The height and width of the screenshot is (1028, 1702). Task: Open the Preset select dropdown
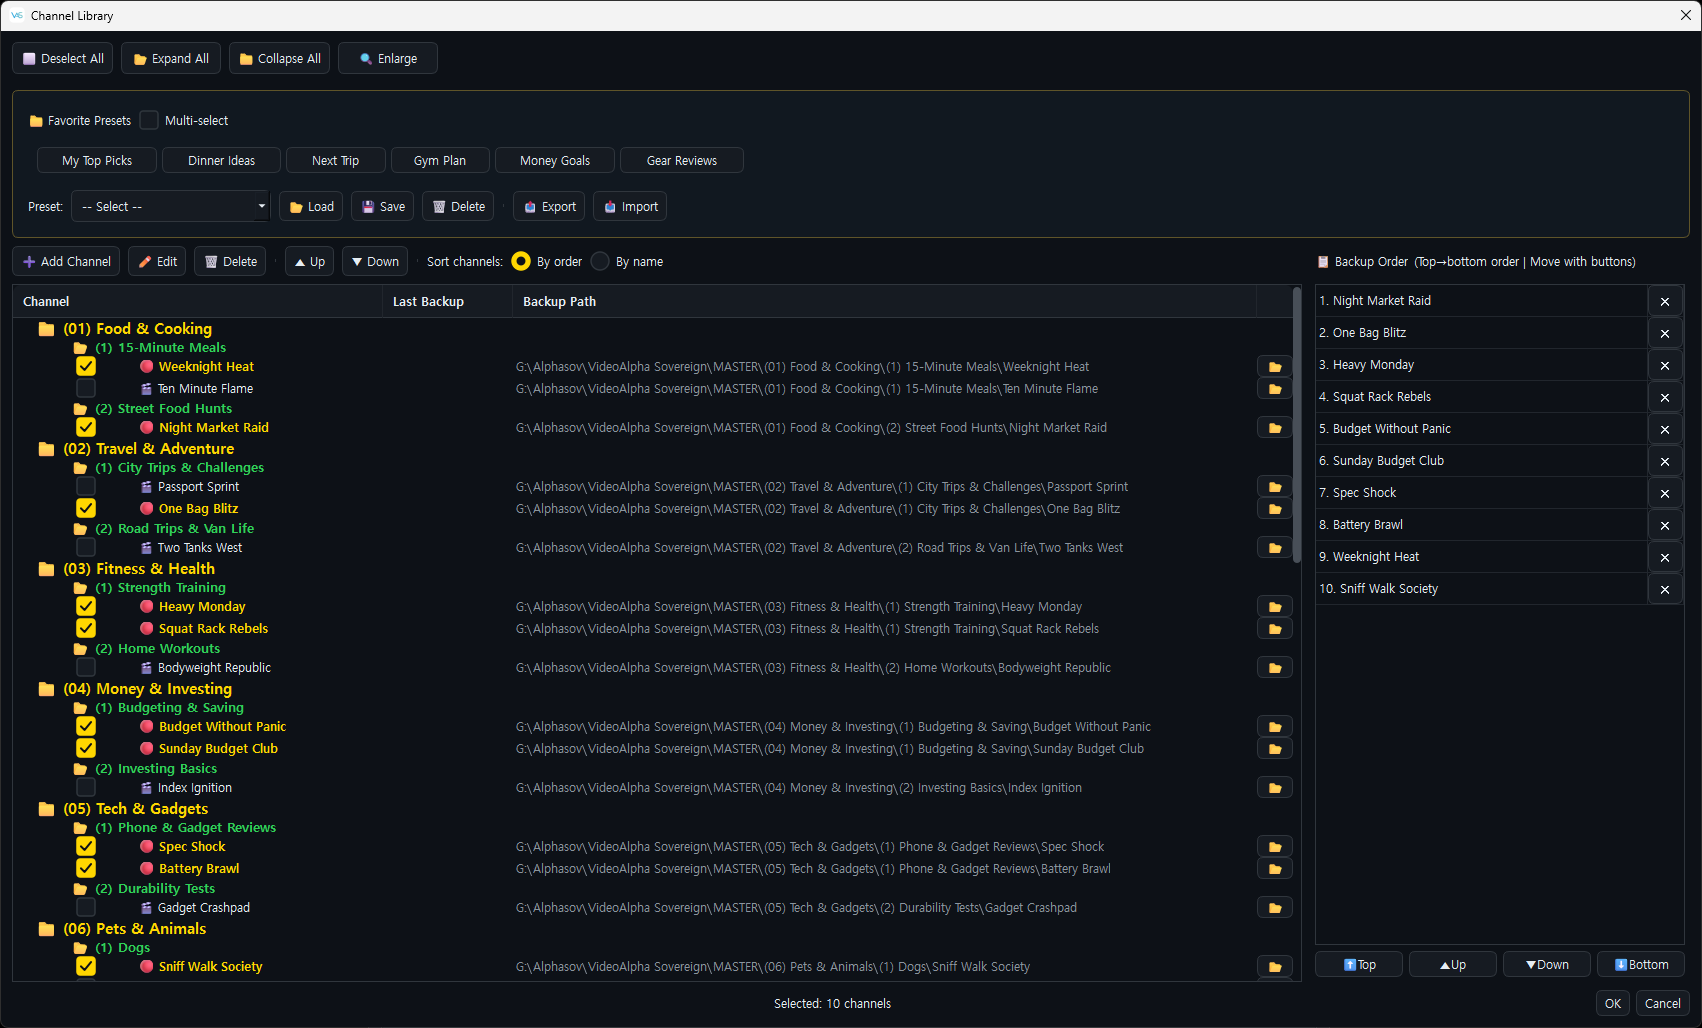tap(171, 207)
